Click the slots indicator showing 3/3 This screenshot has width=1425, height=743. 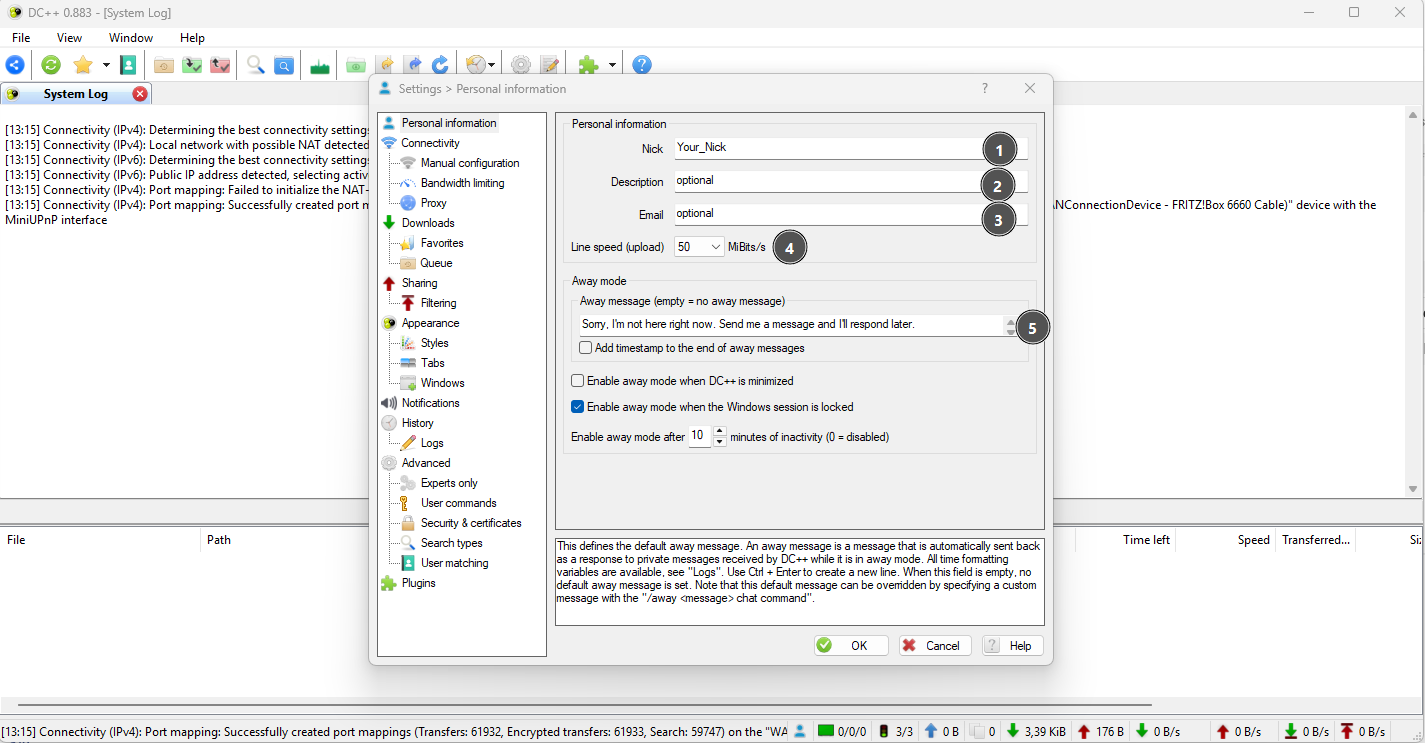[896, 732]
